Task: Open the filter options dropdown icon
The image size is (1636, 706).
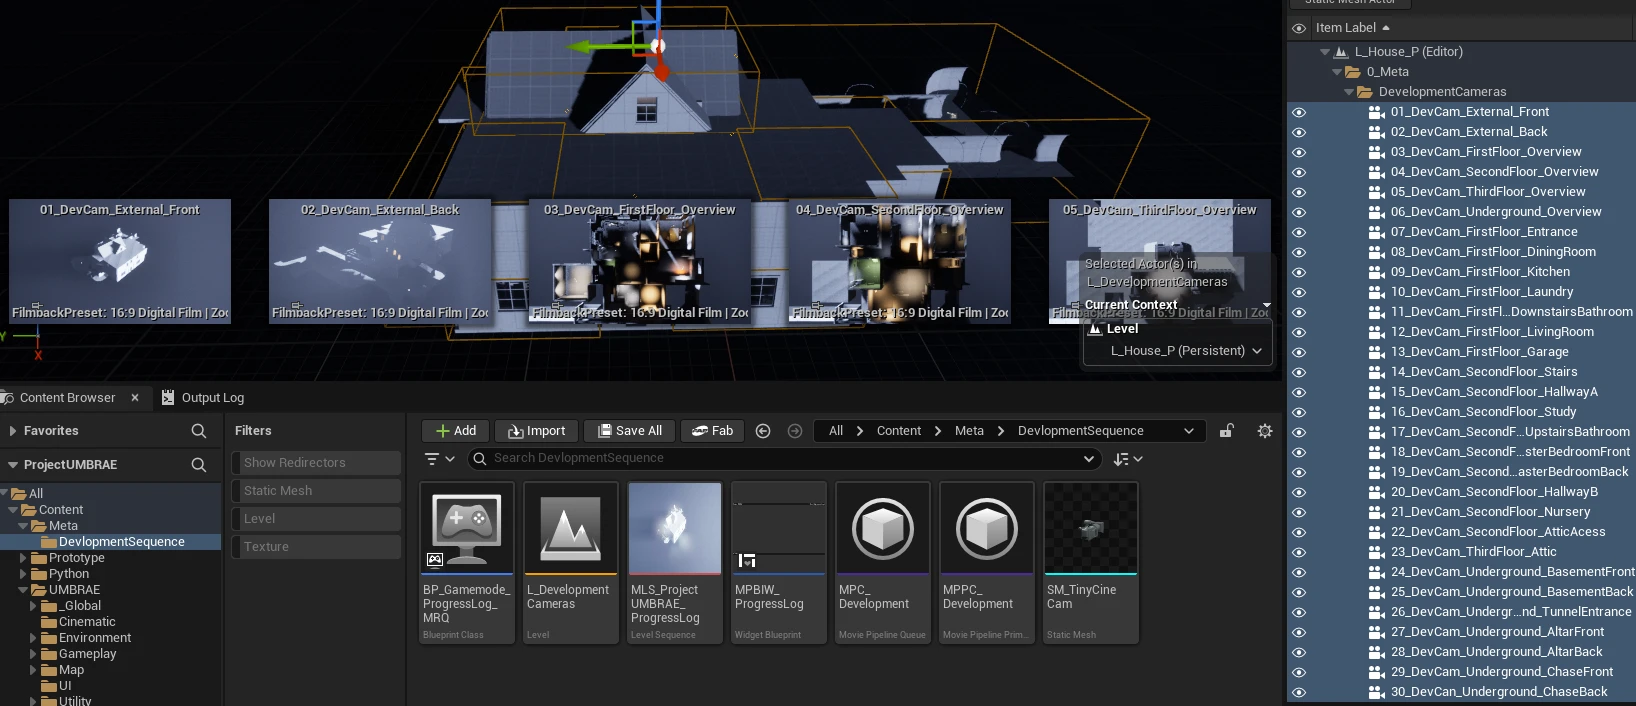Action: coord(439,458)
